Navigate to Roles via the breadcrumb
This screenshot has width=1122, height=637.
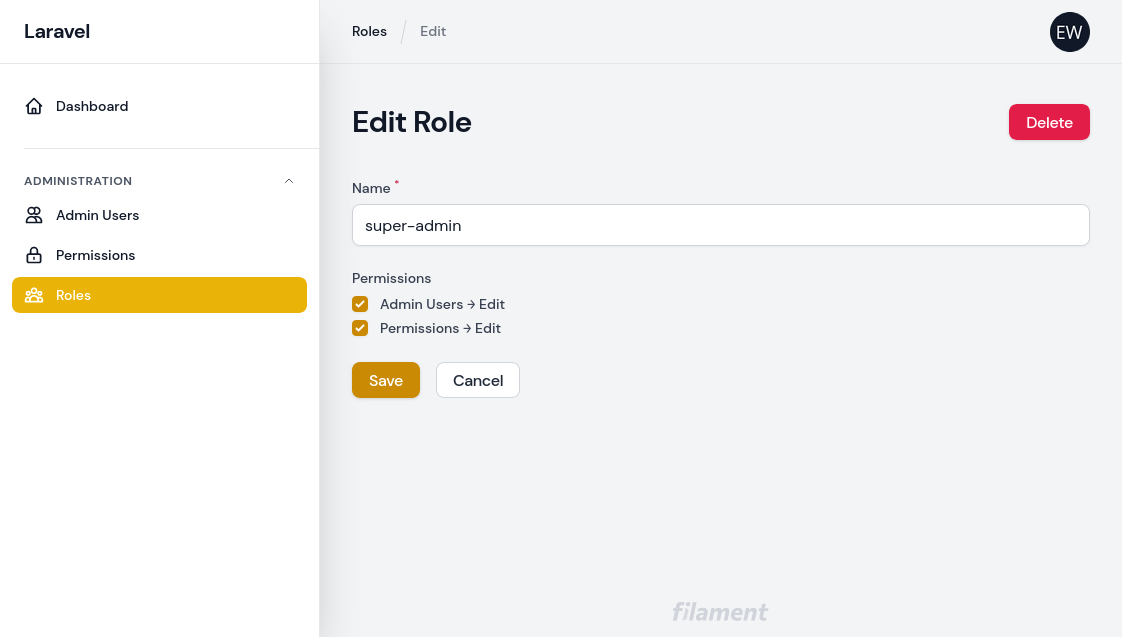[x=369, y=31]
